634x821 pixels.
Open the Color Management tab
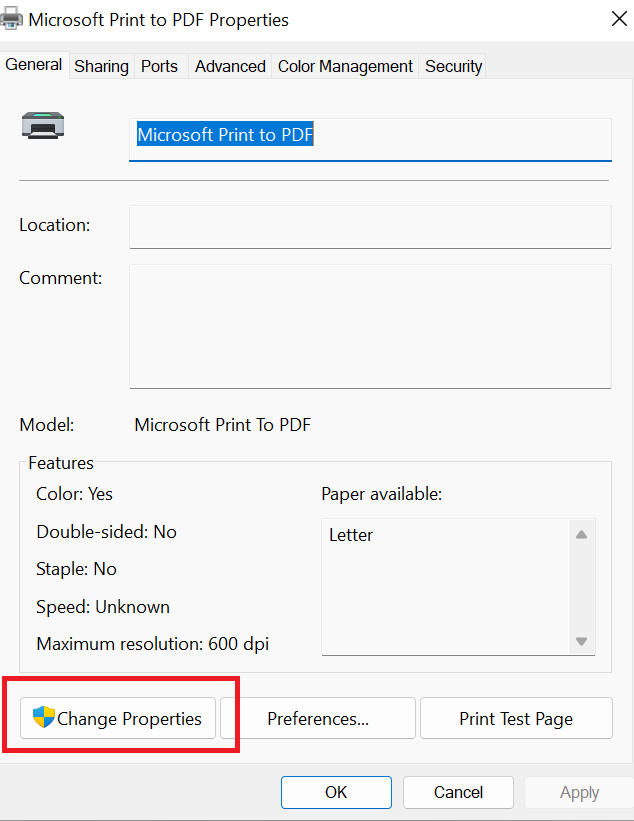[x=345, y=66]
